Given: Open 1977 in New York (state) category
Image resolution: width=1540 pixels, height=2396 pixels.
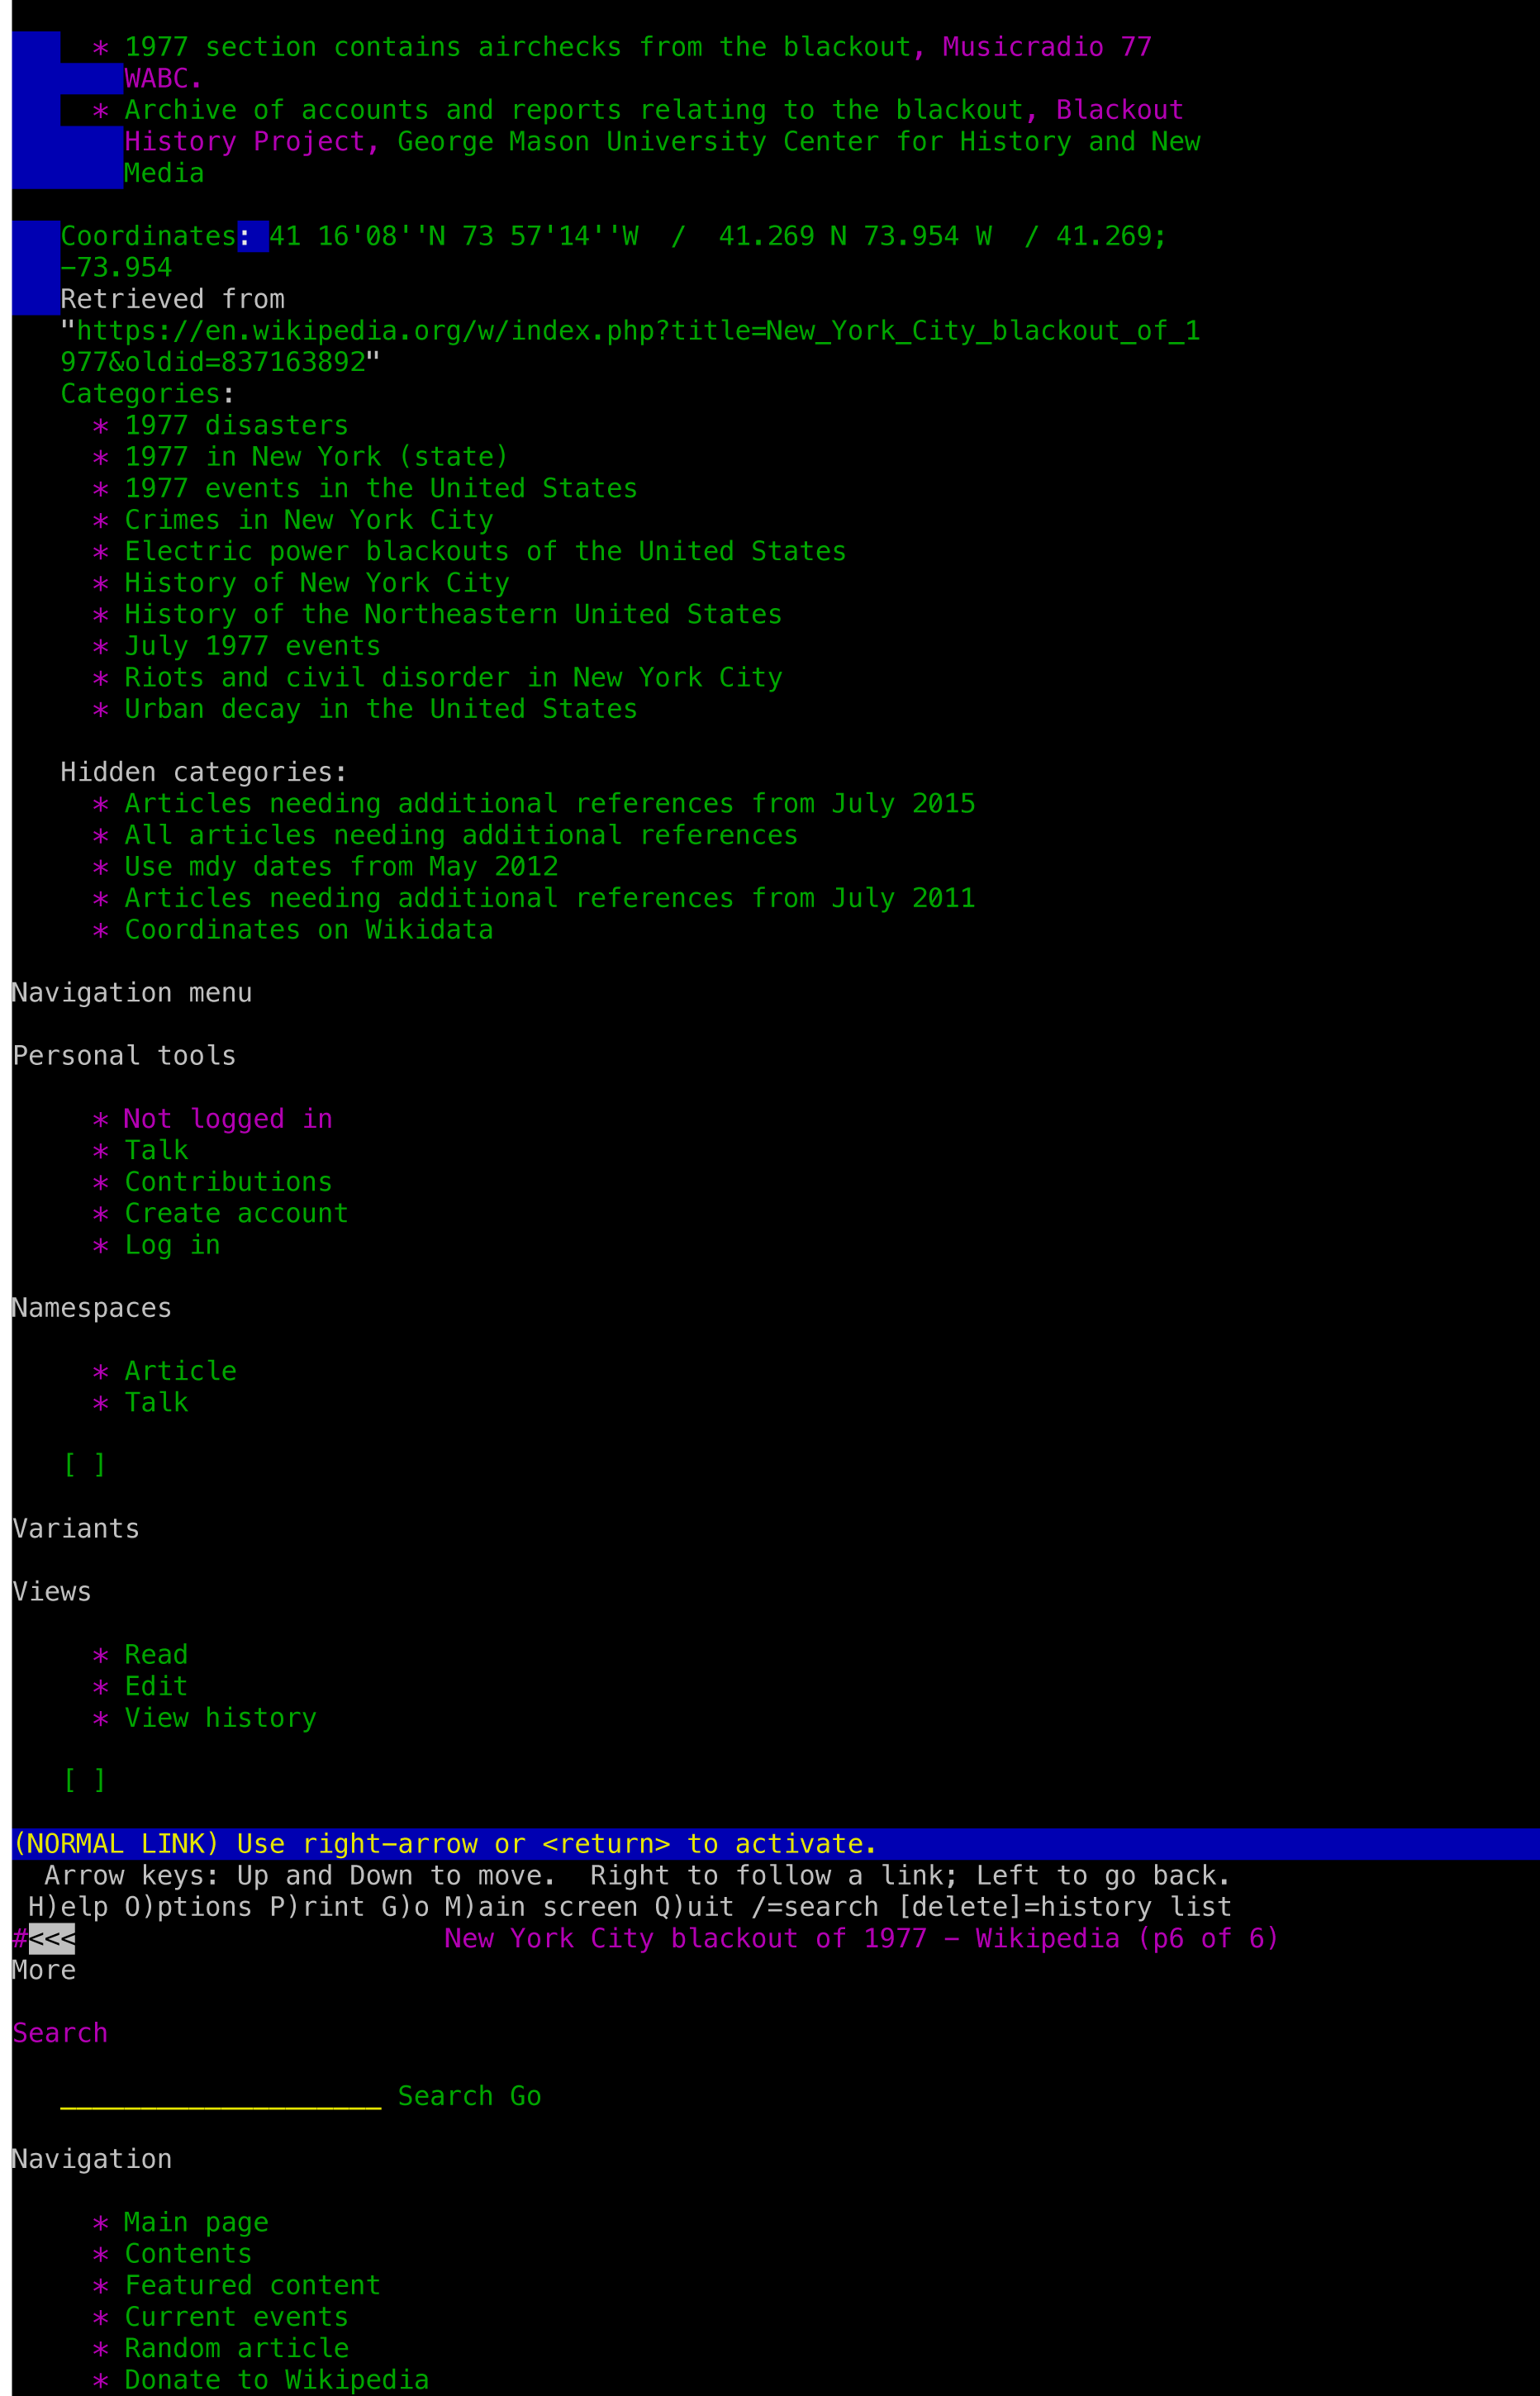Looking at the screenshot, I should coord(317,457).
